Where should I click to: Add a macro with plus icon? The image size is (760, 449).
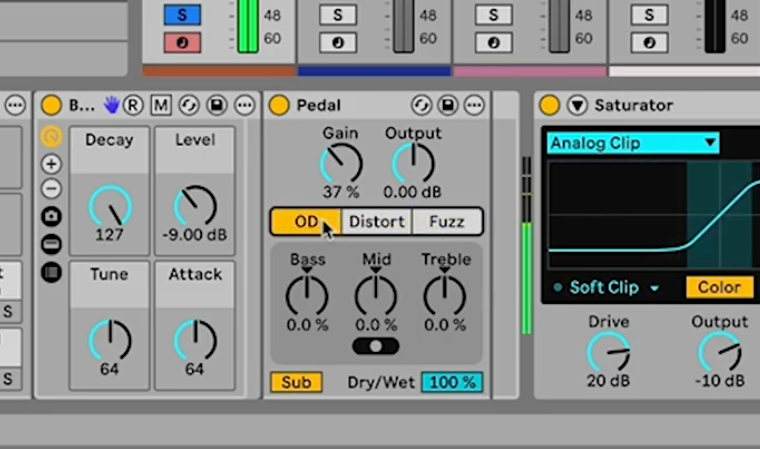[x=51, y=164]
